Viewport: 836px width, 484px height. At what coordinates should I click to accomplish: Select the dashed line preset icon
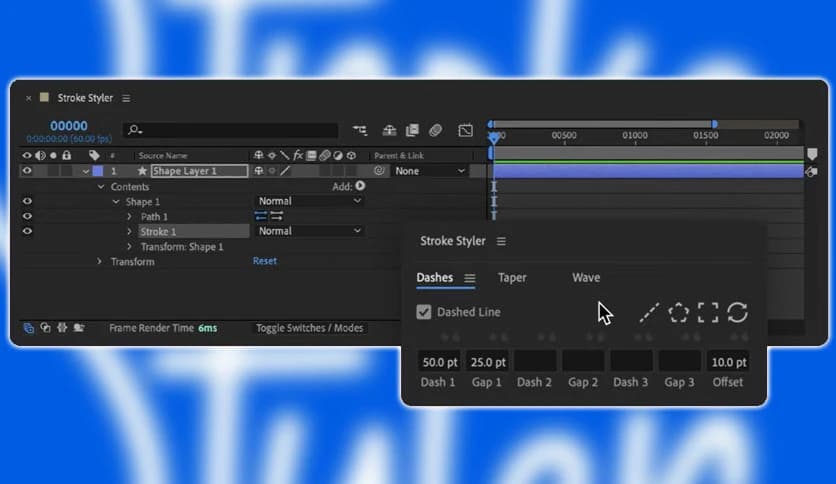pyautogui.click(x=649, y=312)
